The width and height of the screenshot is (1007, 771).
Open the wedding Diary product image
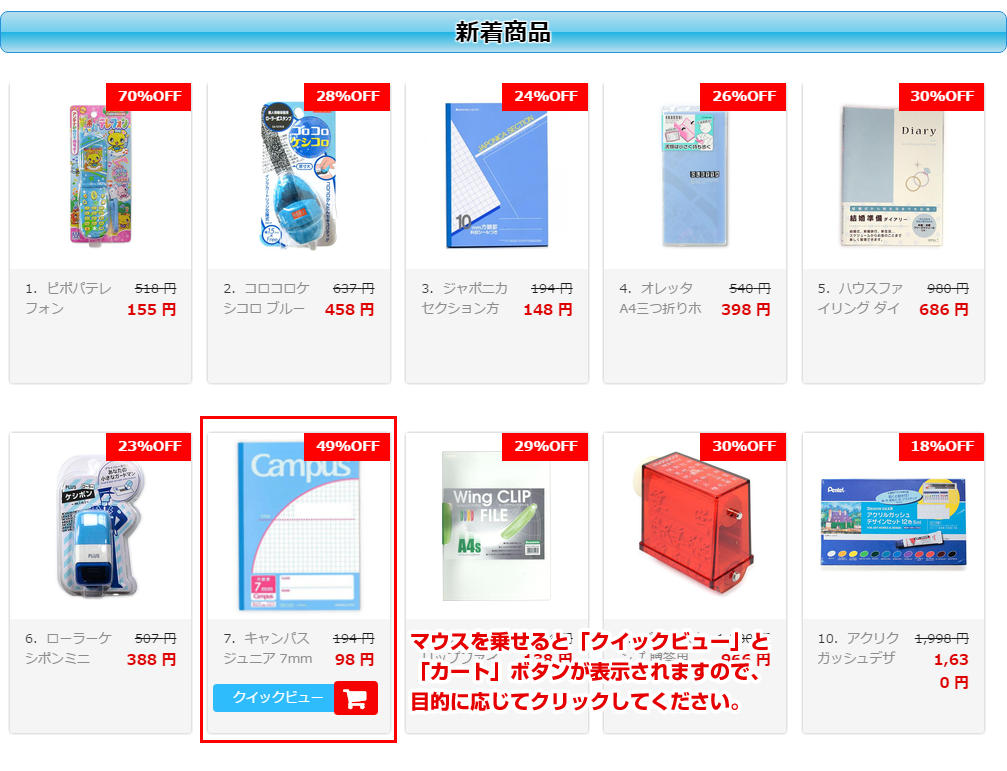[x=893, y=176]
